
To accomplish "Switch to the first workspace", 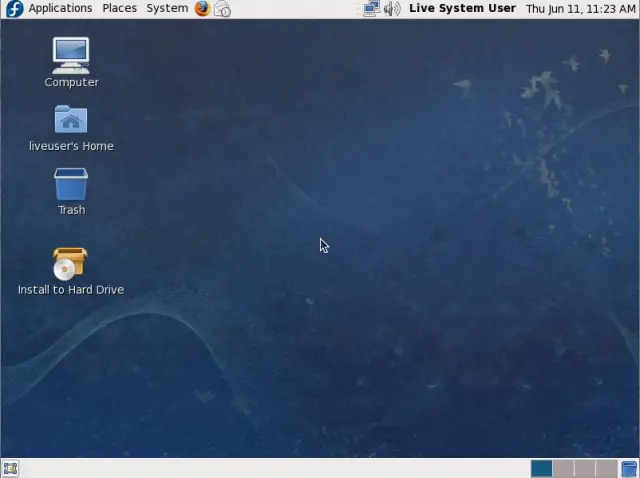I will pos(541,468).
